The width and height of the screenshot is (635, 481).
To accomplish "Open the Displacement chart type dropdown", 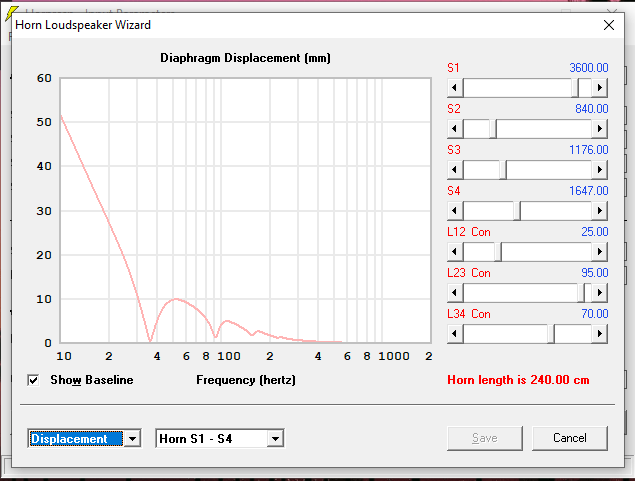I will pyautogui.click(x=132, y=438).
